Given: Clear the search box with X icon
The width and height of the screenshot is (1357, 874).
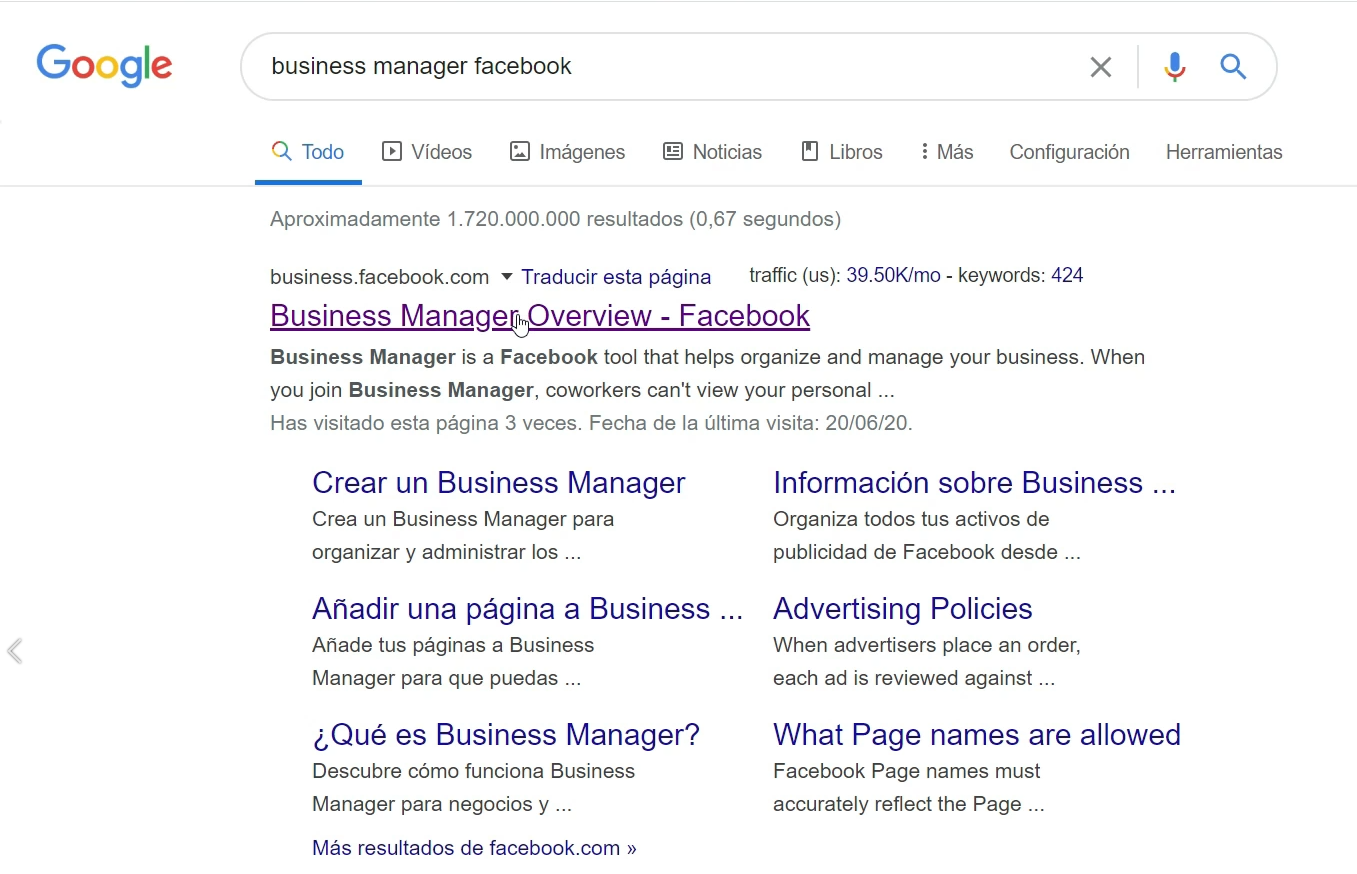Looking at the screenshot, I should click(1100, 67).
